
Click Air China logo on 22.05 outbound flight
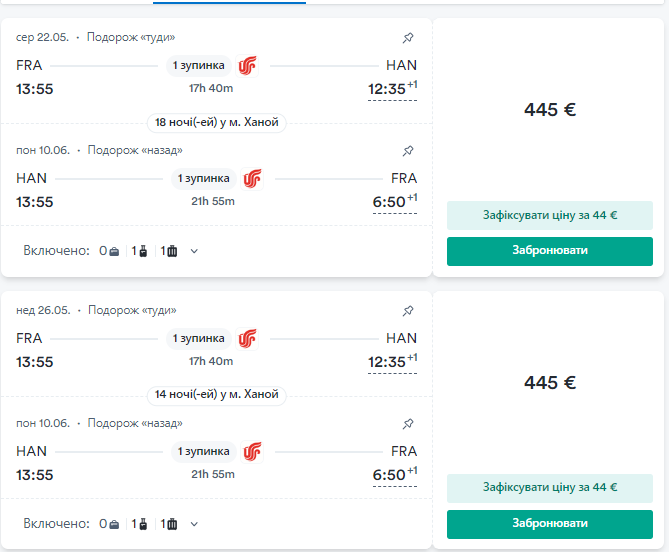247,66
